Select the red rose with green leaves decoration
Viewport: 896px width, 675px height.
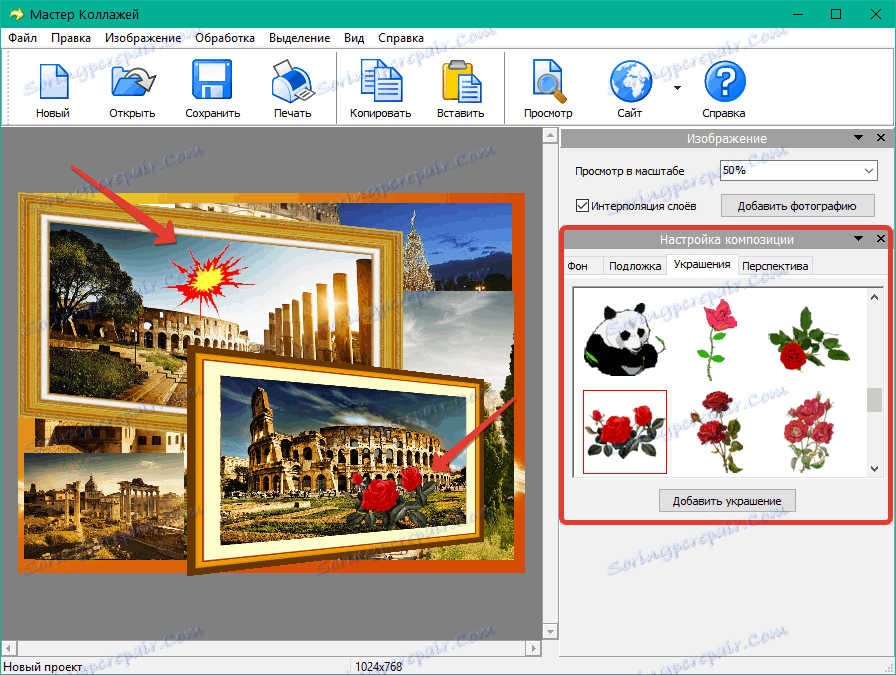tap(807, 339)
